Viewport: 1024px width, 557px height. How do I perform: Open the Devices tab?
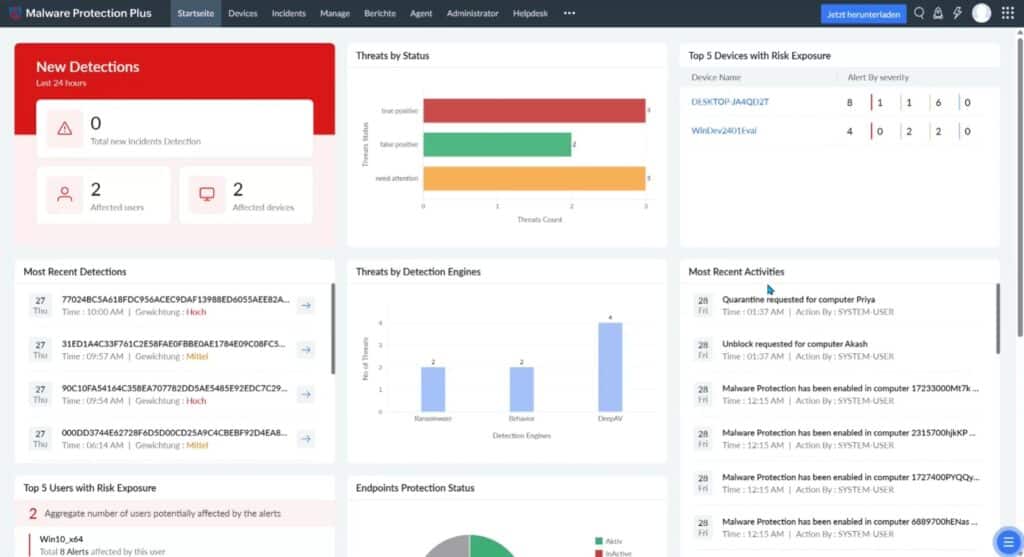pos(242,13)
